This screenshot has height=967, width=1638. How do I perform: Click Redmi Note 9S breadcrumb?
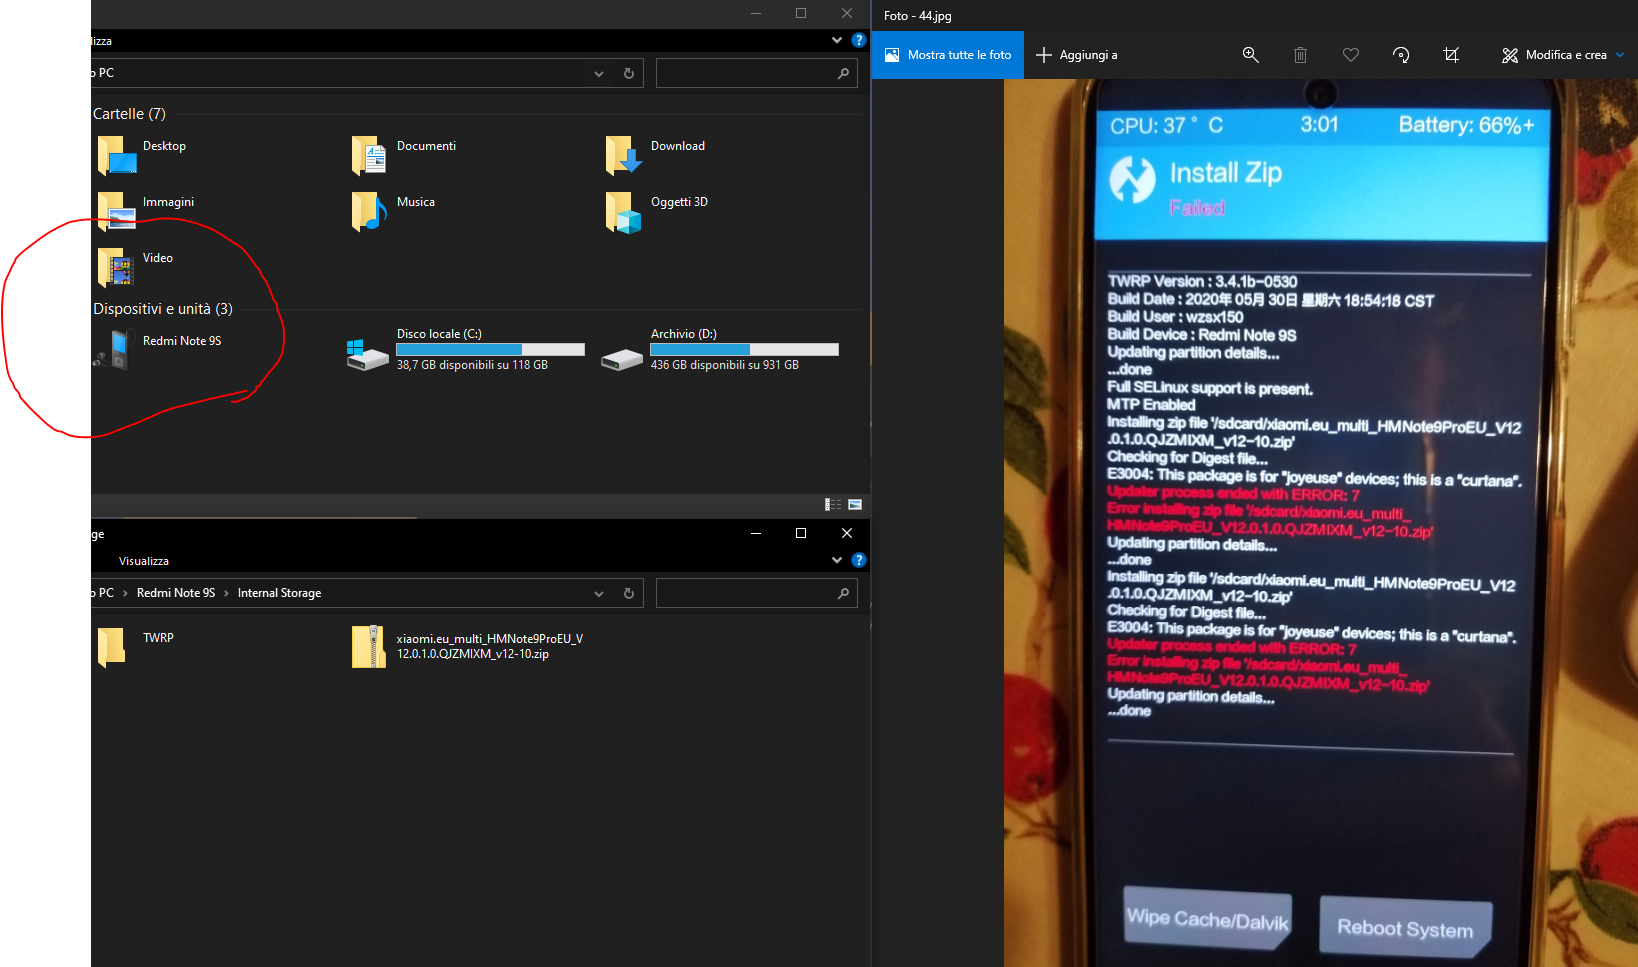[x=176, y=593]
